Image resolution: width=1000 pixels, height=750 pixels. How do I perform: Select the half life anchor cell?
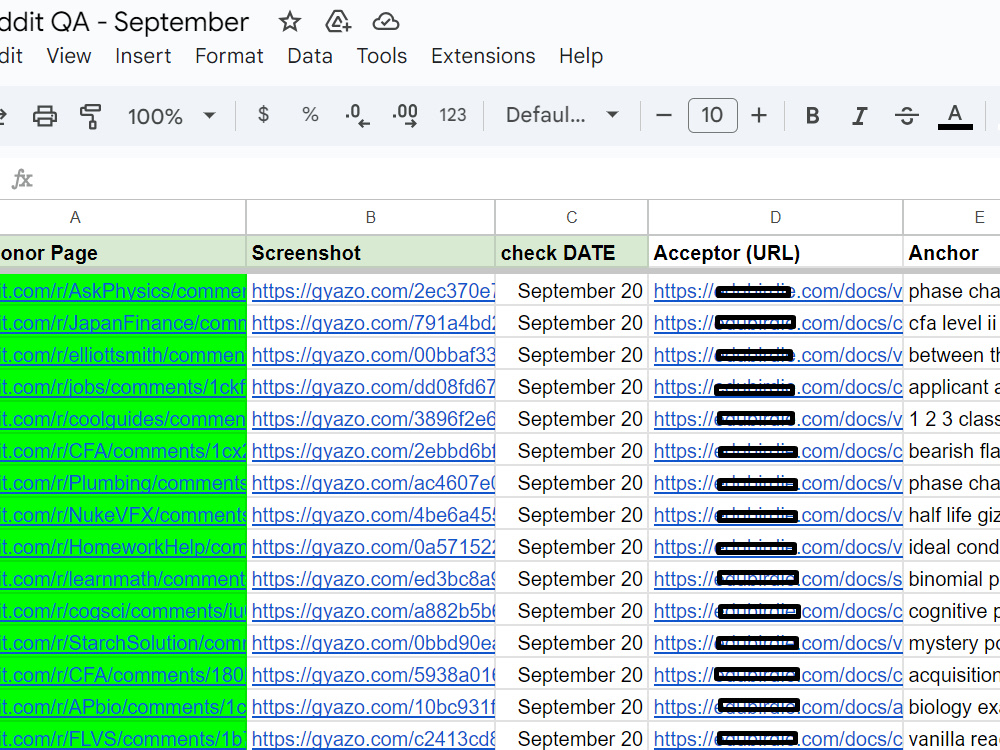point(952,515)
